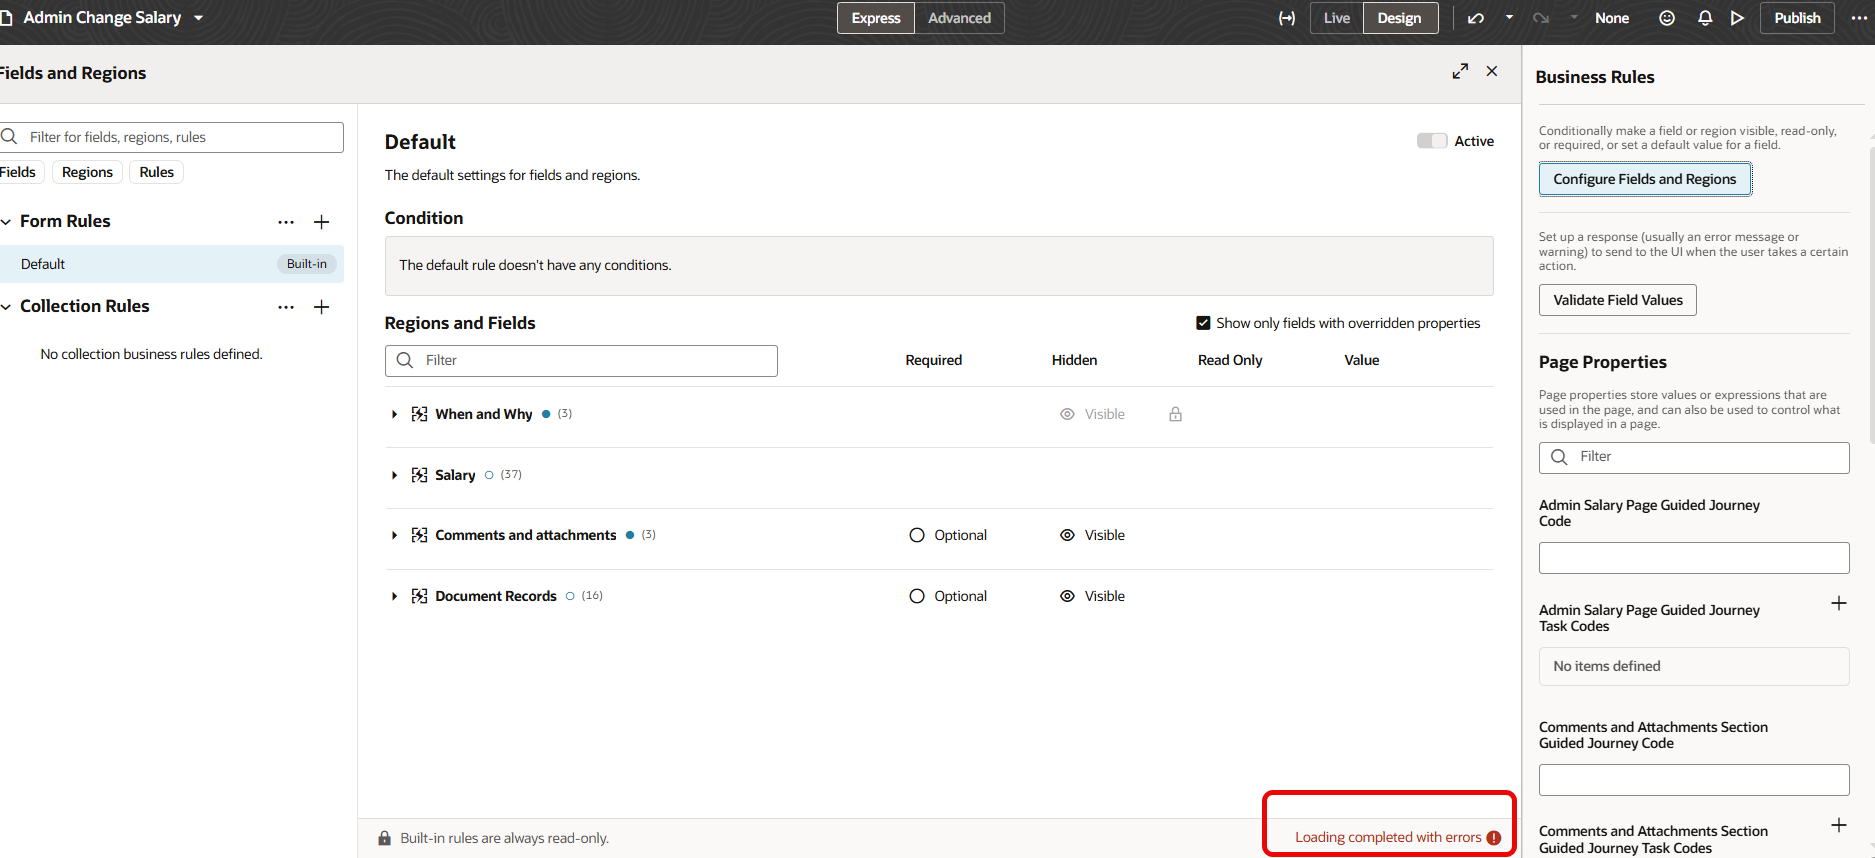1875x858 pixels.
Task: Click the lock icon in When and Why row
Action: (1176, 414)
